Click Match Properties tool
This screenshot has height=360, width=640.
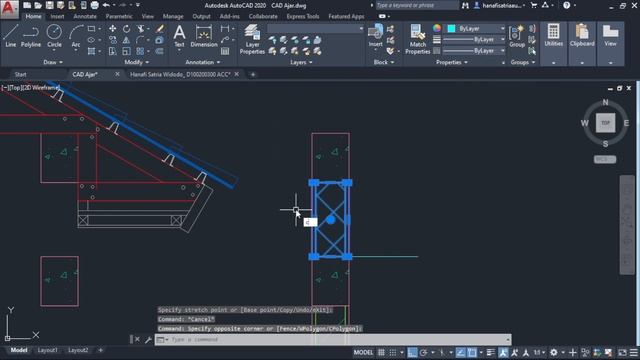click(418, 40)
